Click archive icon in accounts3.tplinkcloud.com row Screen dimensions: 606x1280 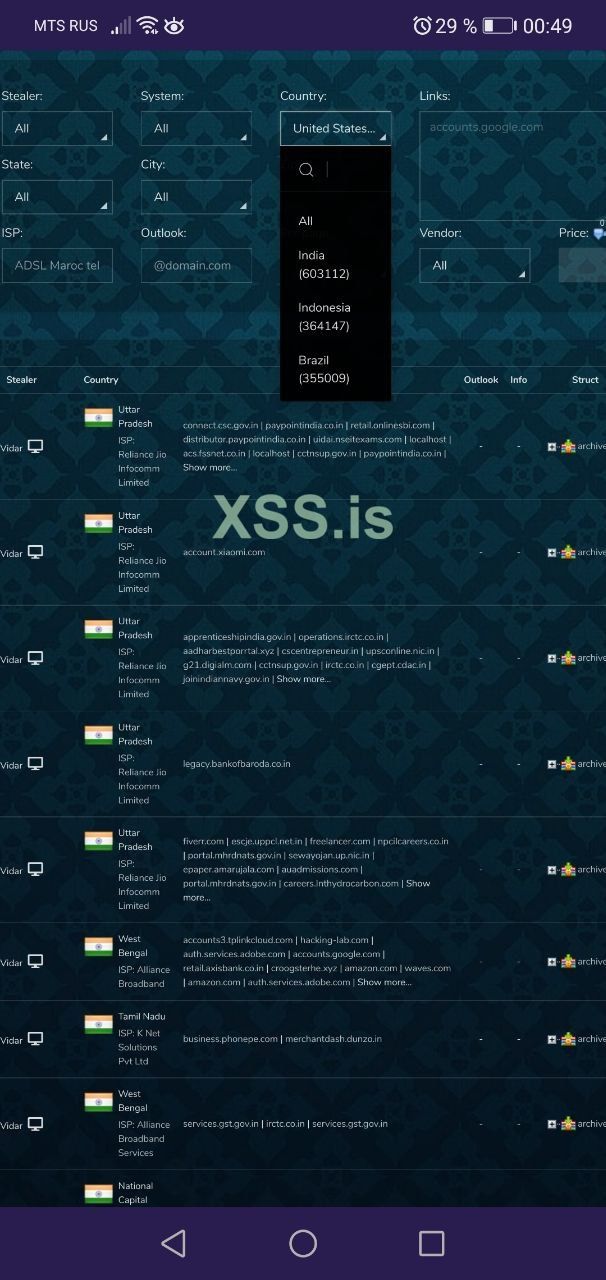pyautogui.click(x=568, y=961)
